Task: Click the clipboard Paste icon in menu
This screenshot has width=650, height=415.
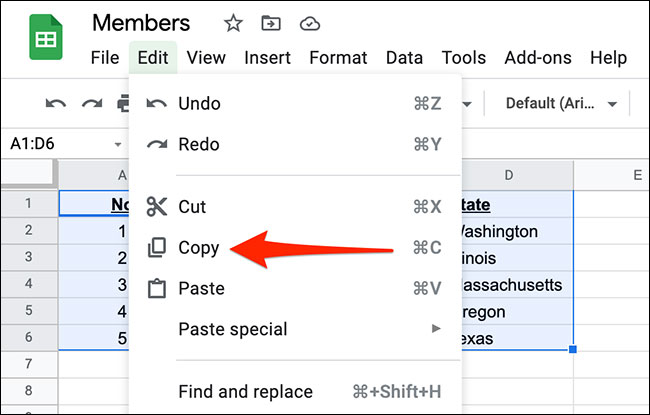Action: click(157, 289)
